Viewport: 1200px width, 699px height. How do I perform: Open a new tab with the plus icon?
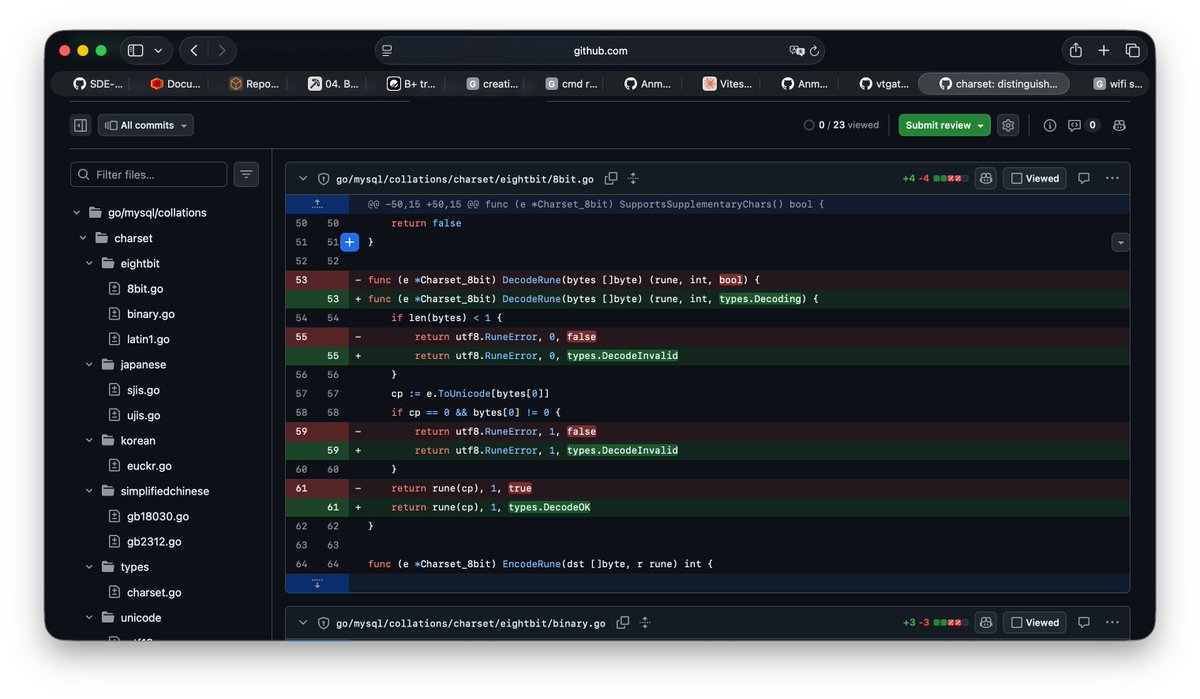1104,50
